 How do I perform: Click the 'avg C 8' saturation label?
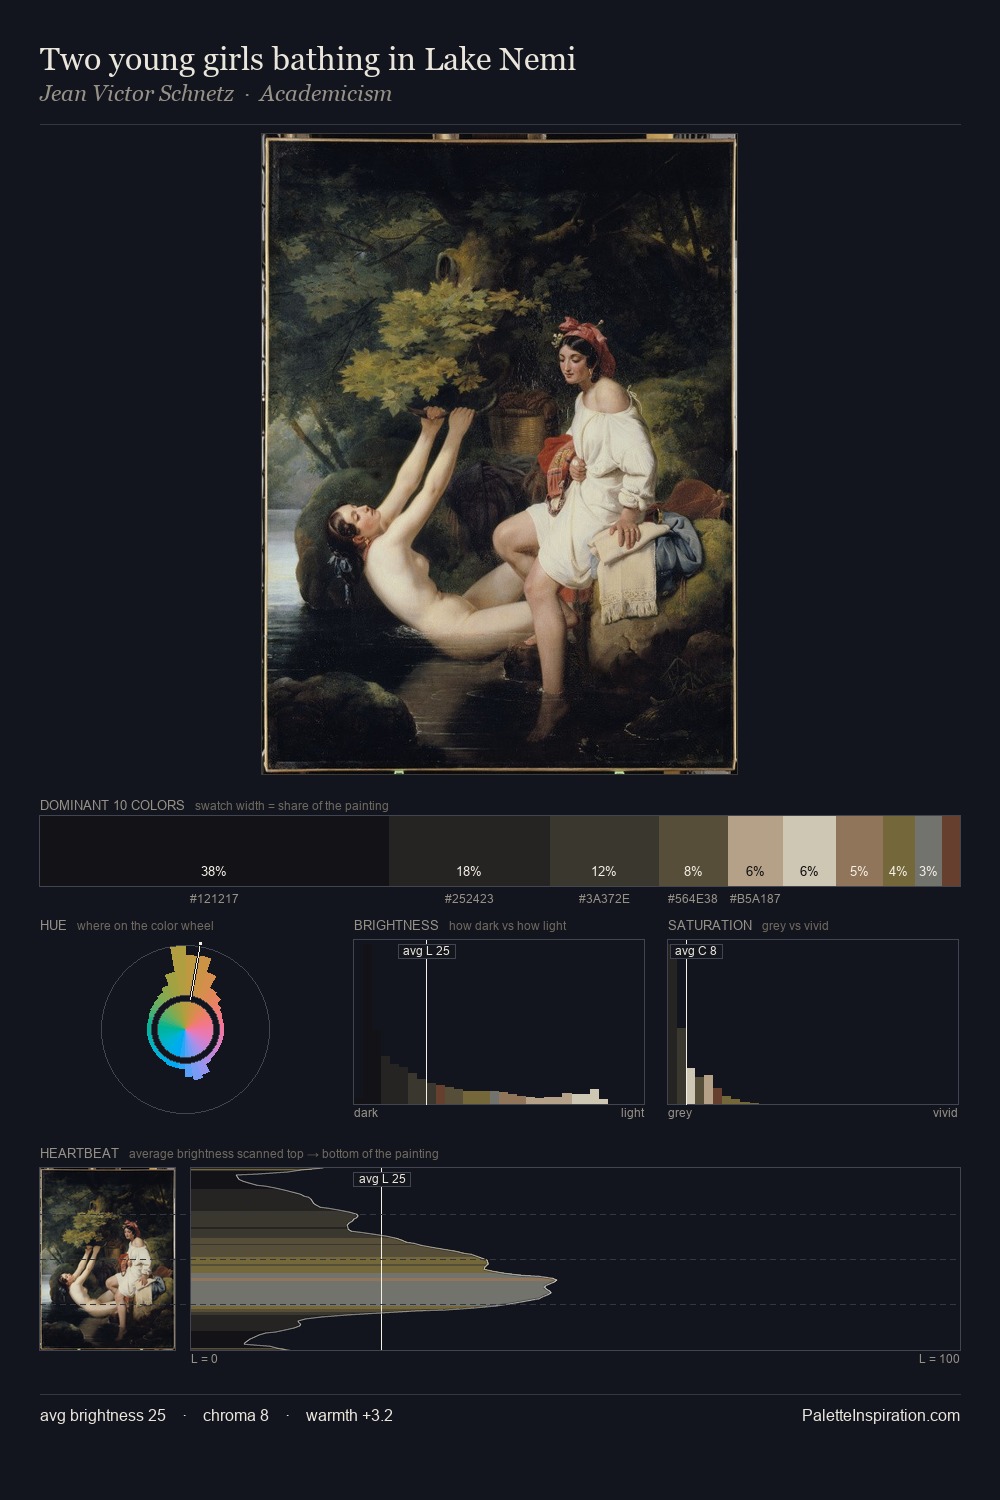696,951
